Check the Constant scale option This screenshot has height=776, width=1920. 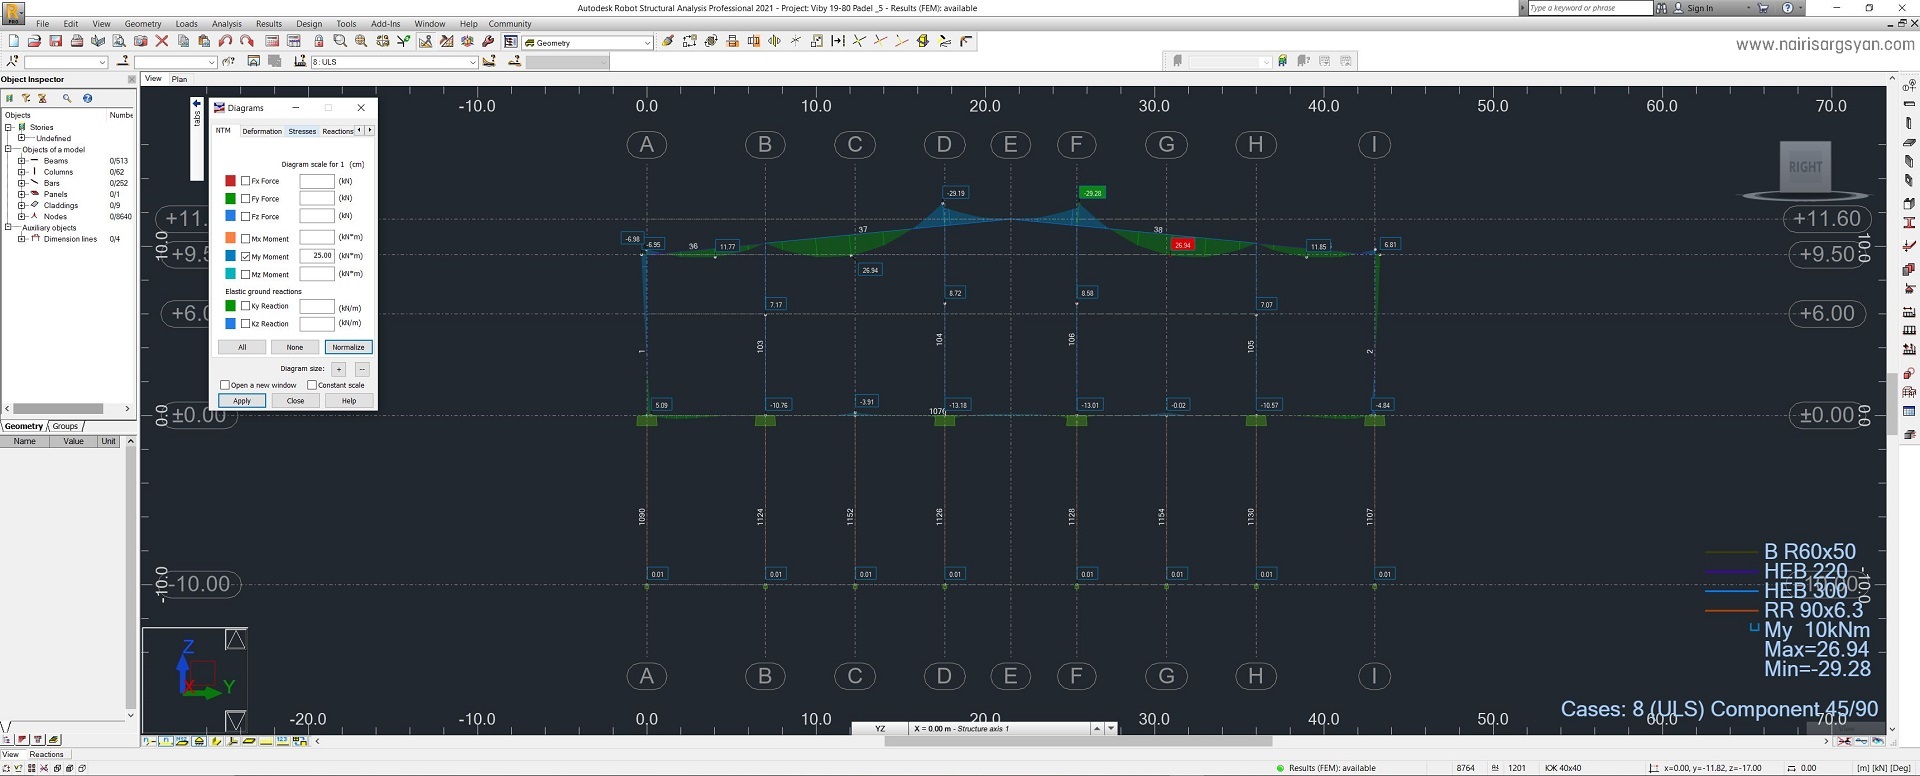312,385
